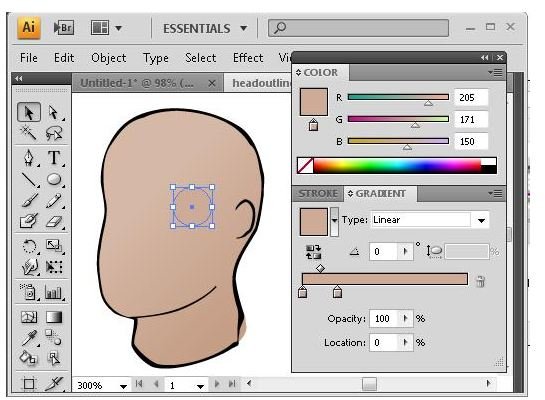
Task: Select the None color swatch
Action: (305, 165)
